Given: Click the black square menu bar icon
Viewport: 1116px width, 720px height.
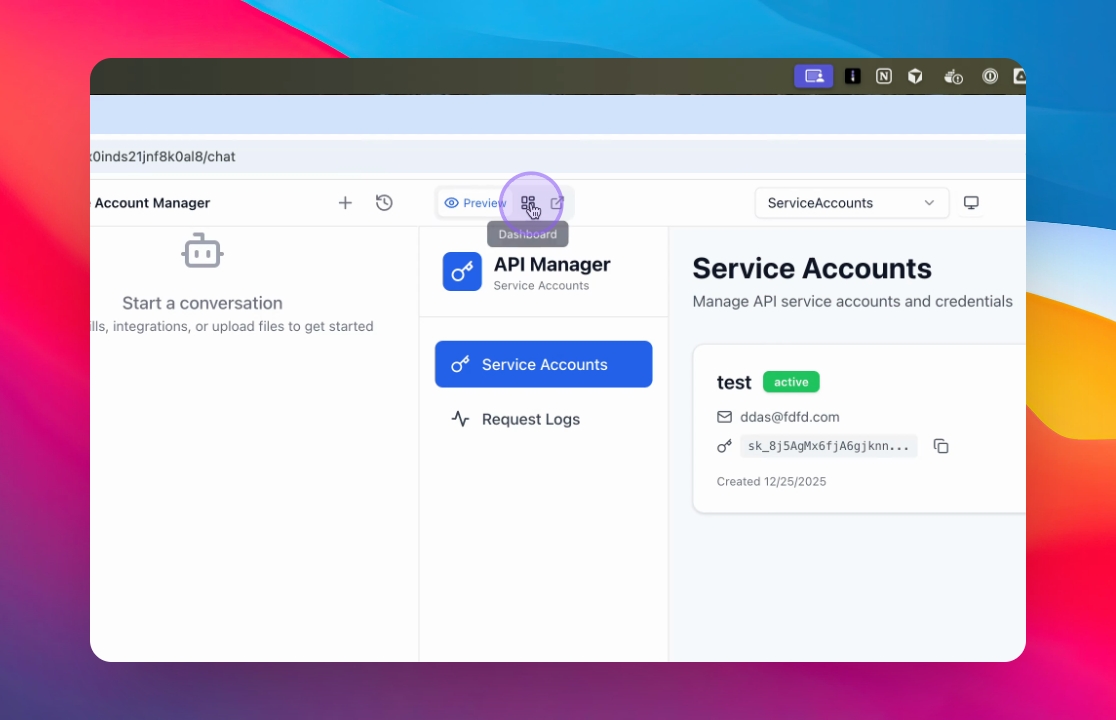Looking at the screenshot, I should (x=853, y=76).
